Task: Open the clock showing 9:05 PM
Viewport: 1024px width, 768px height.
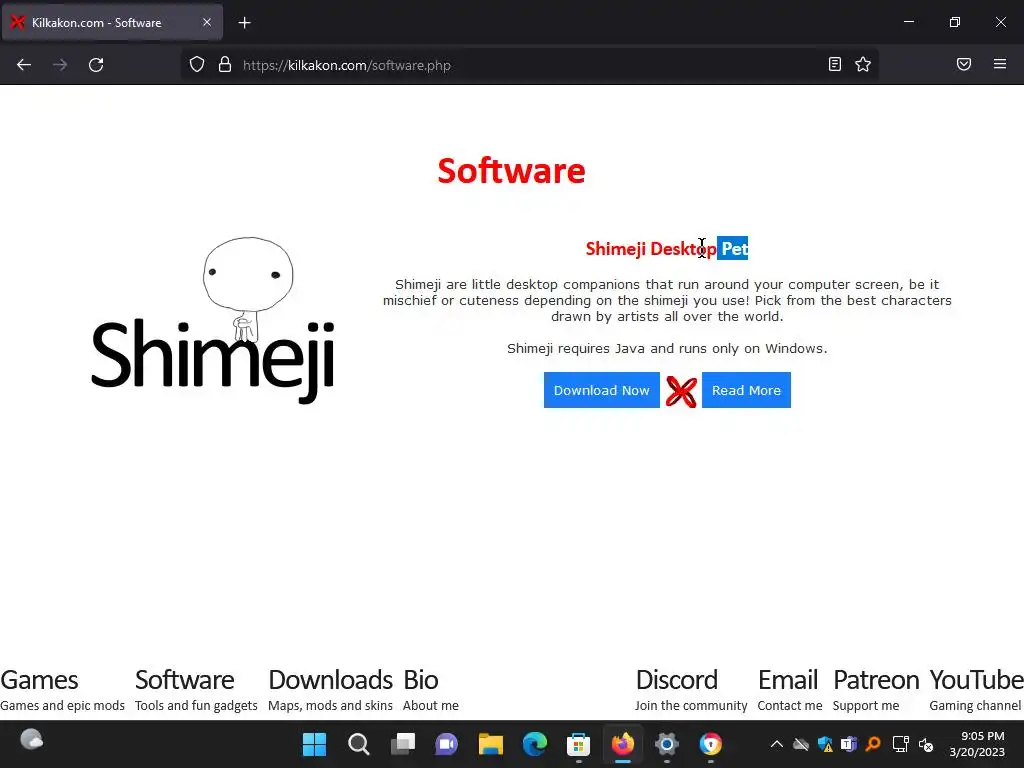Action: 978,744
